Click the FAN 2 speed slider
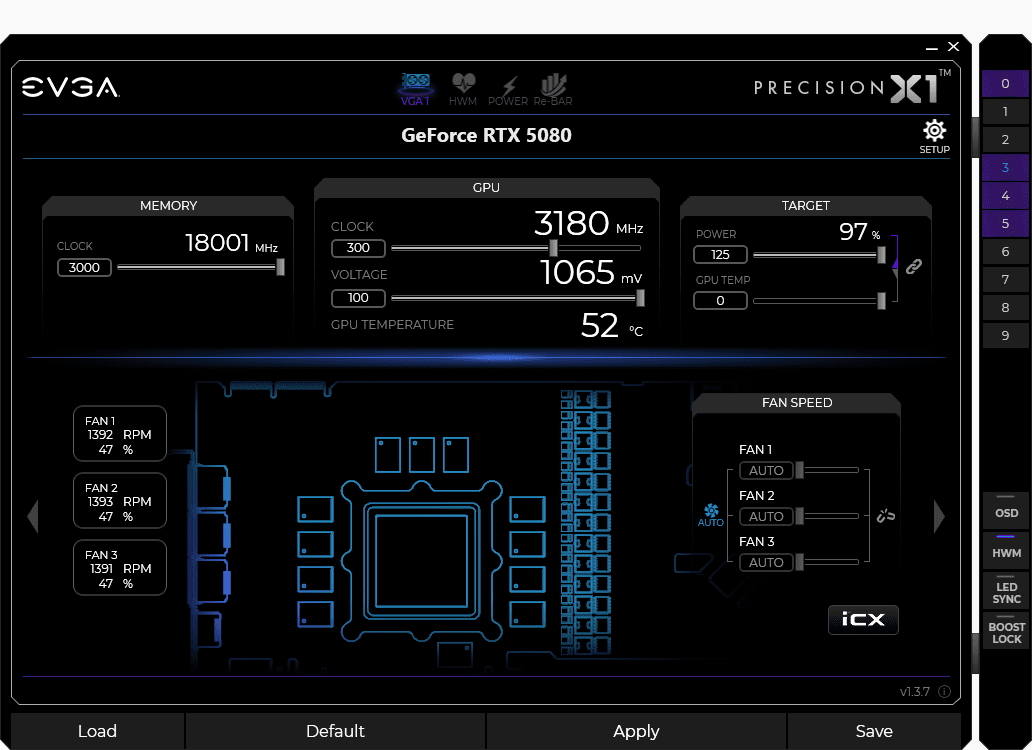Image resolution: width=1032 pixels, height=750 pixels. coord(827,516)
